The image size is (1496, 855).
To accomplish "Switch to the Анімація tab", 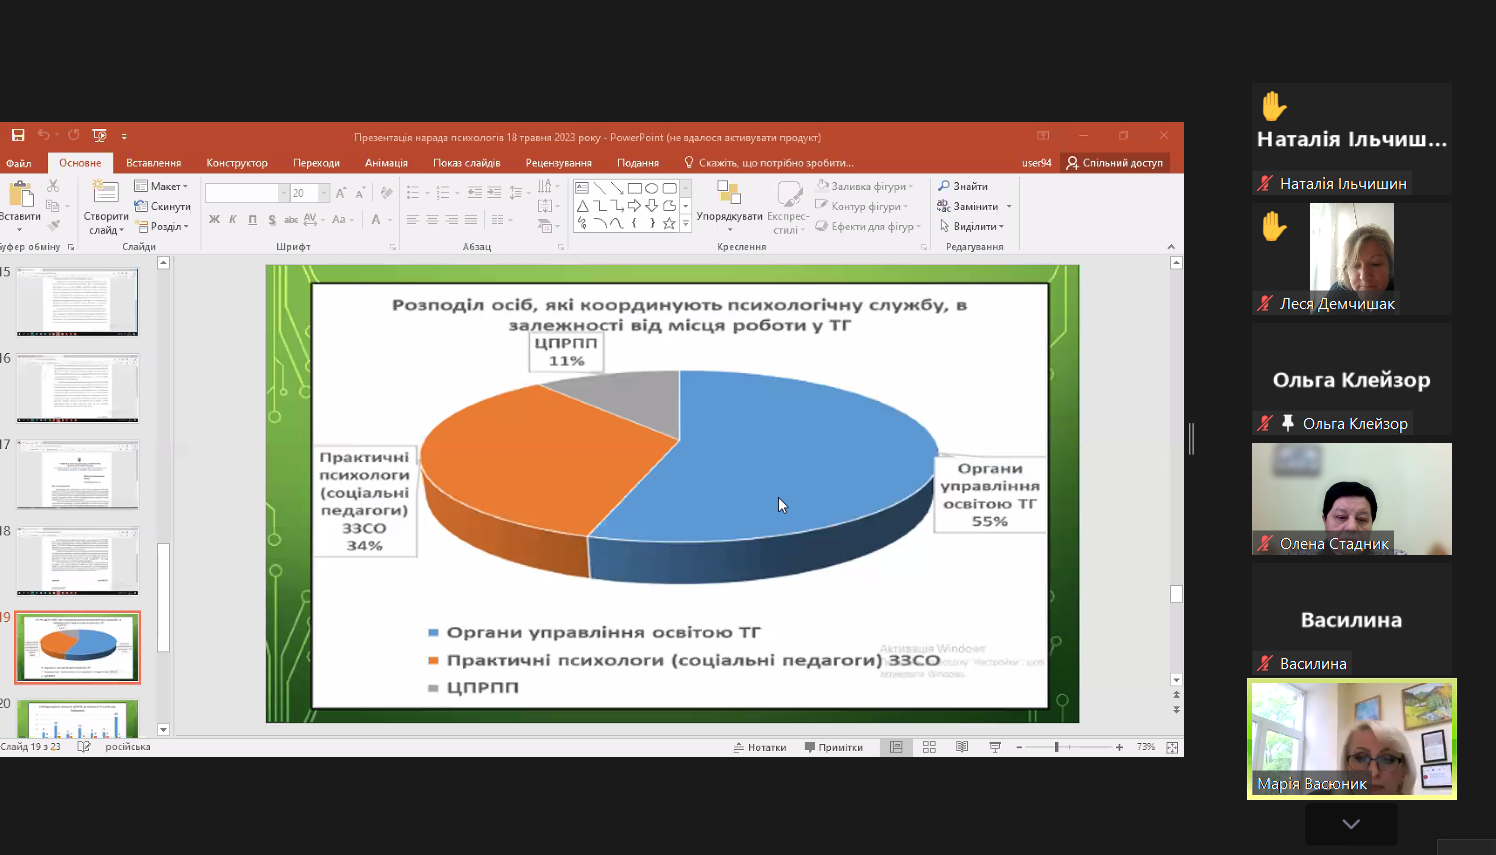I will click(x=386, y=163).
